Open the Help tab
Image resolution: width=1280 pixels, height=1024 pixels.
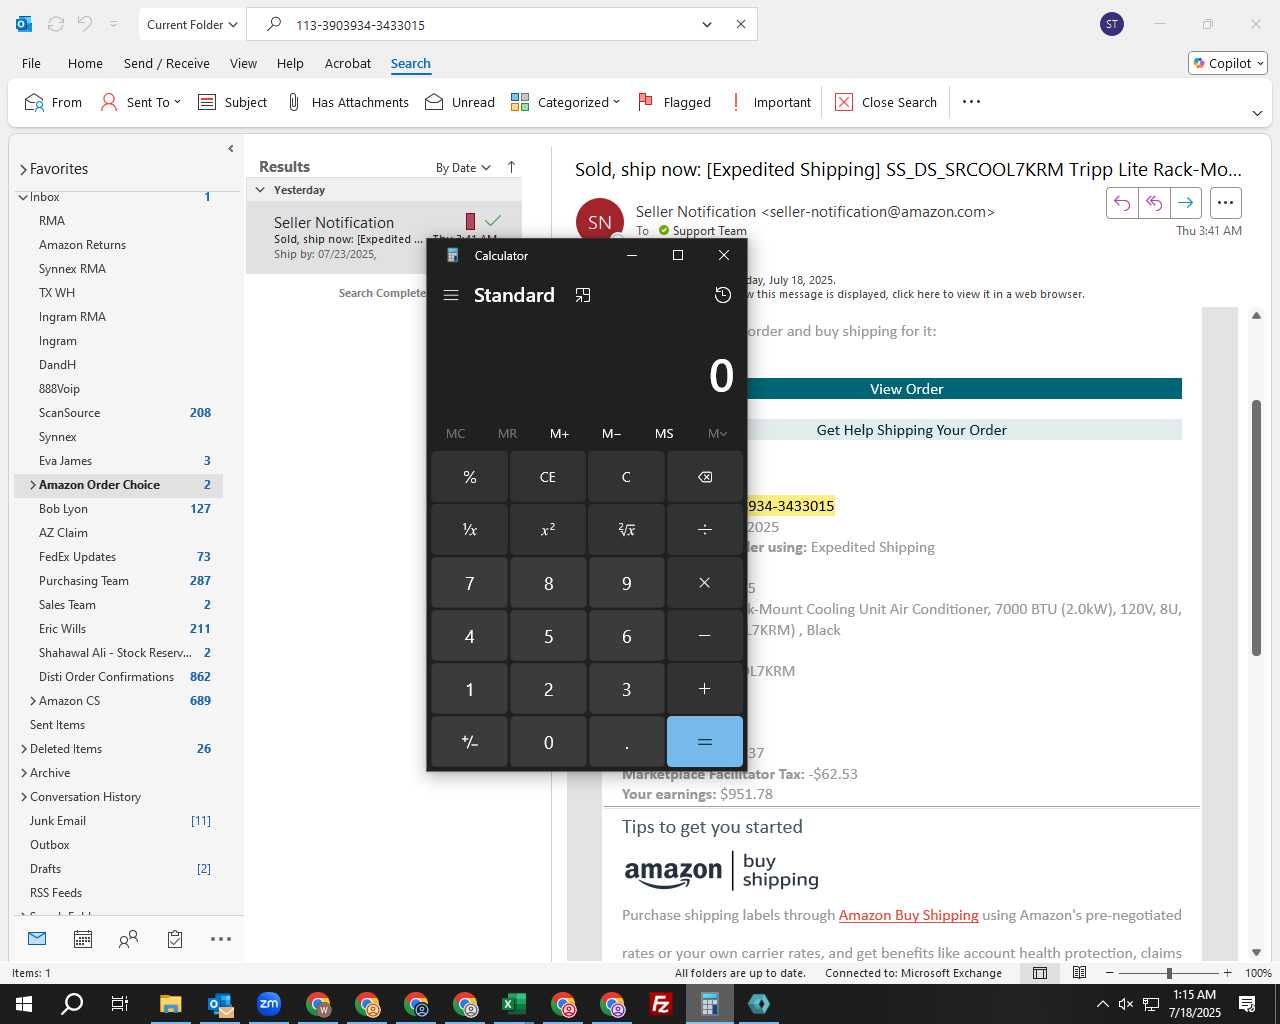[x=290, y=63]
